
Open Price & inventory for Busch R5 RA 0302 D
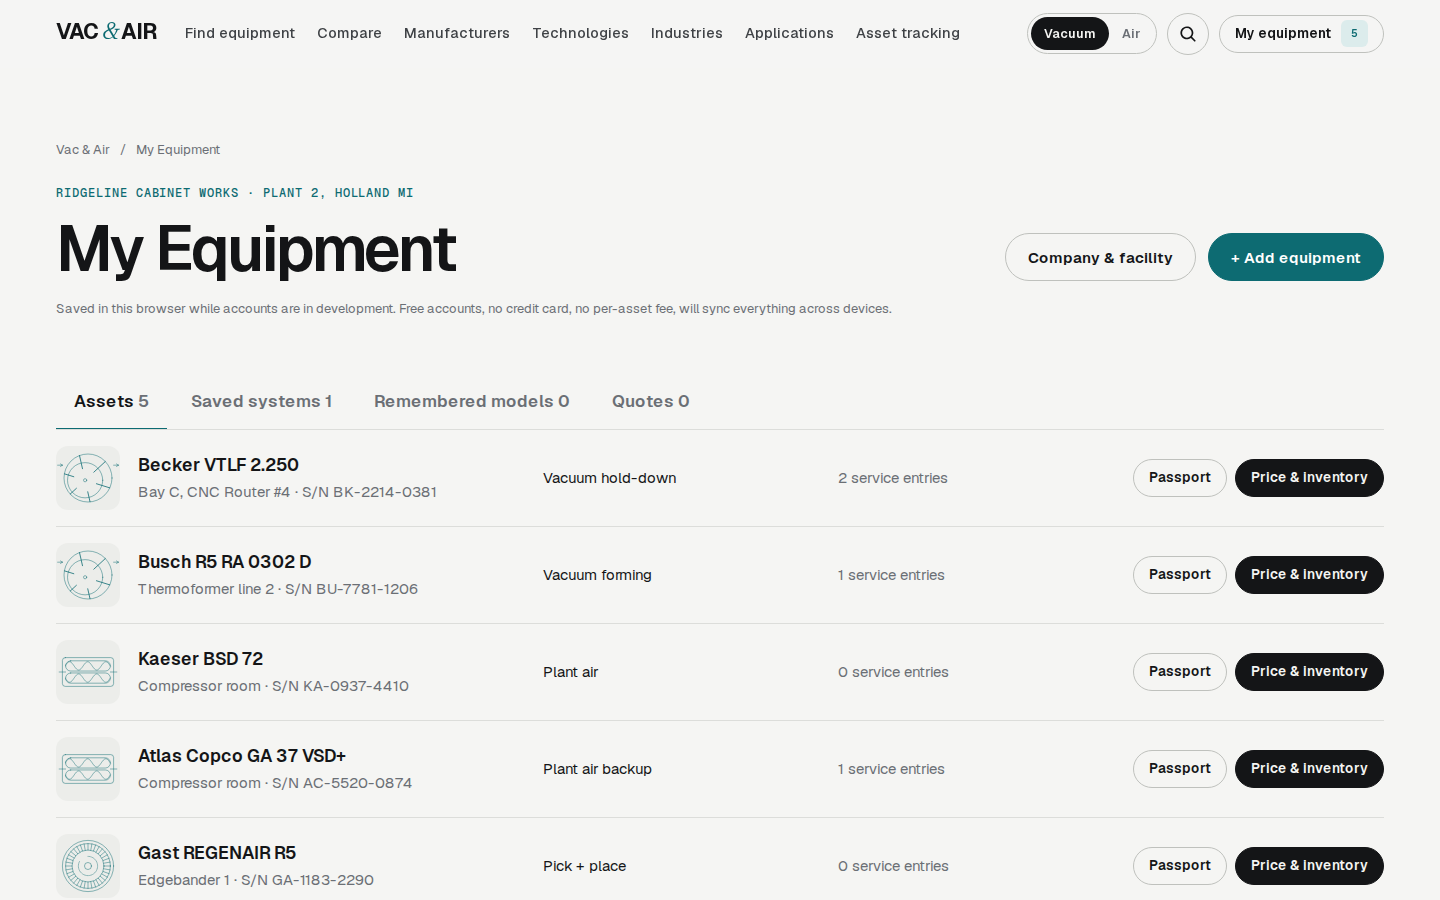[x=1309, y=575]
